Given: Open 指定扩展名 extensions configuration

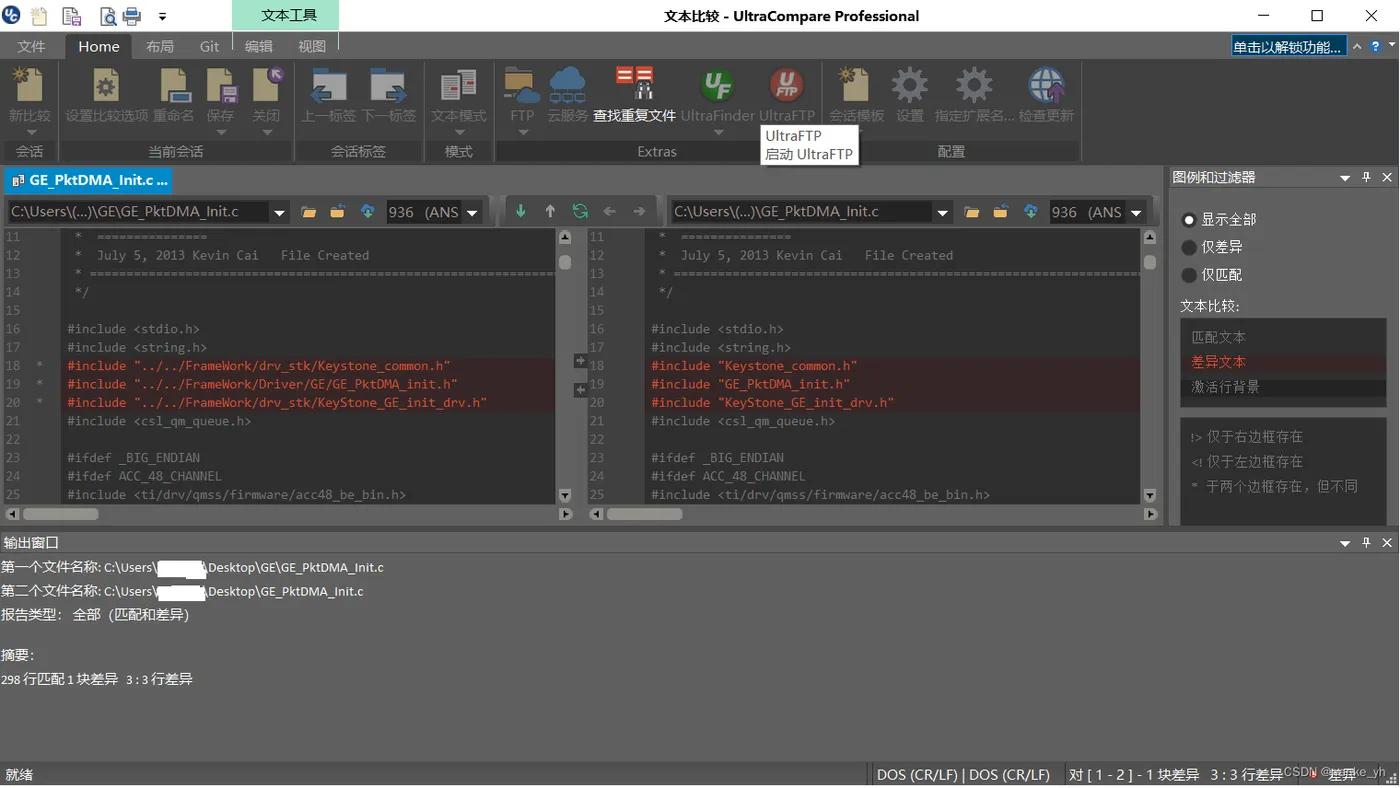Looking at the screenshot, I should (x=974, y=95).
